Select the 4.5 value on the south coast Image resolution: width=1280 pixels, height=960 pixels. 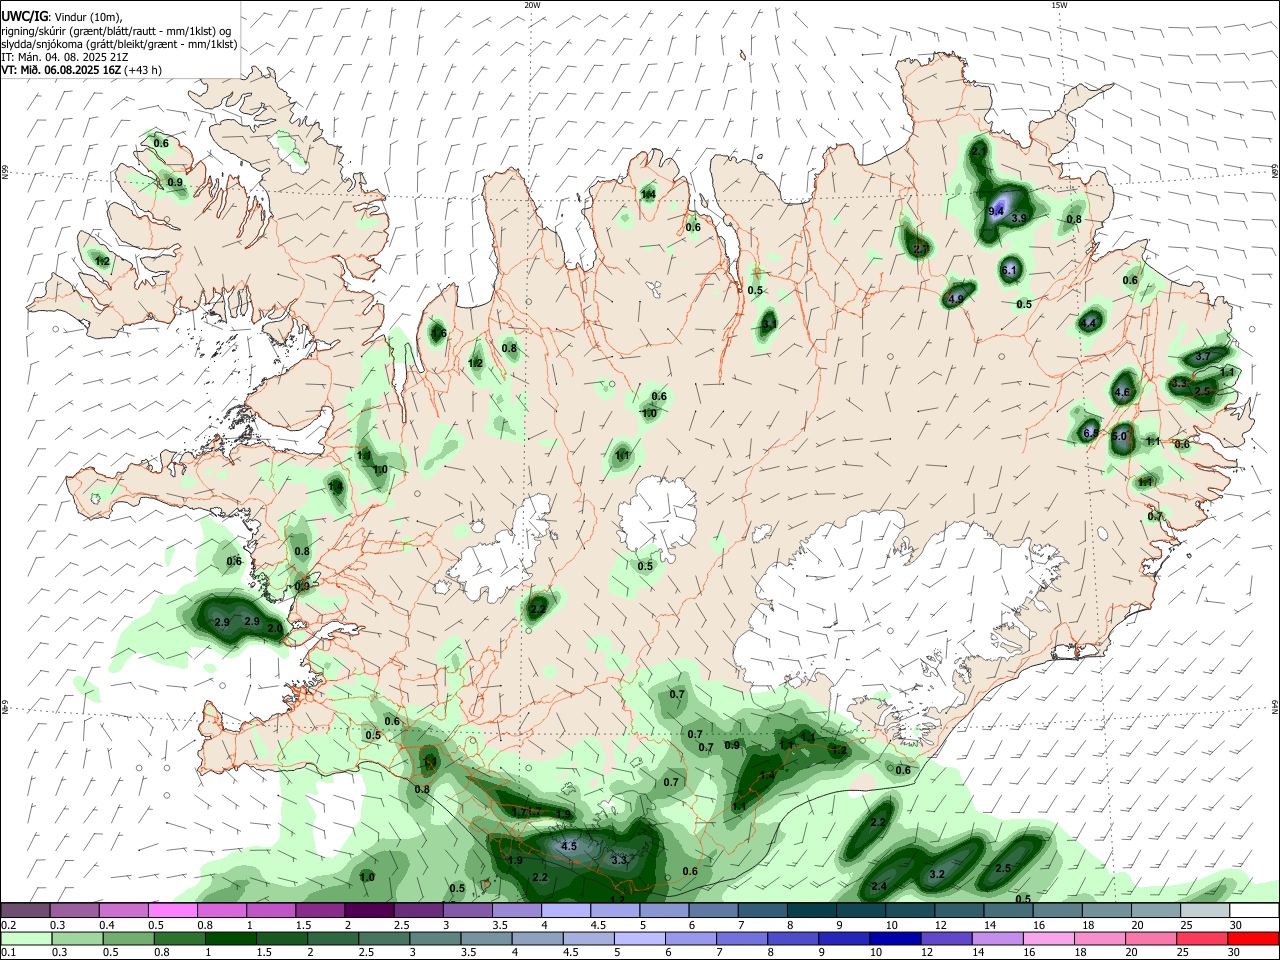point(569,846)
